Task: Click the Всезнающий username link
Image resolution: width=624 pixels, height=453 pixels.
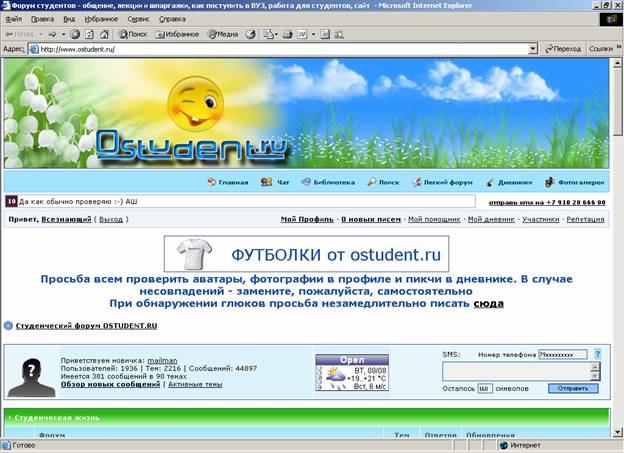Action: 66,219
